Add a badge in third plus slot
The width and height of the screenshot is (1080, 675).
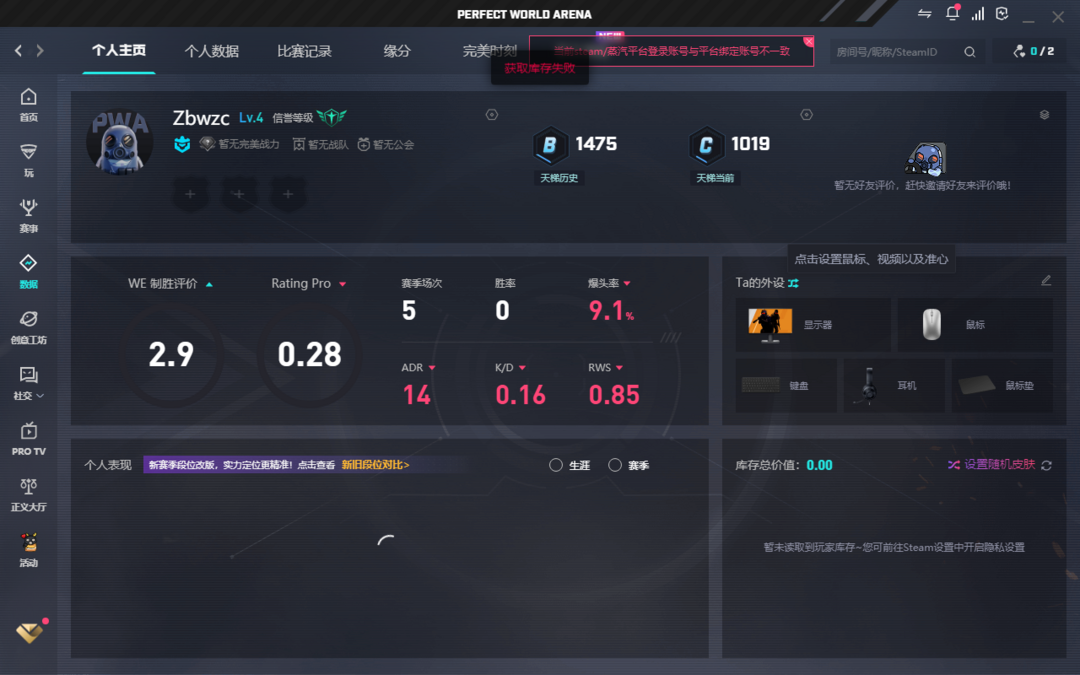[x=288, y=194]
